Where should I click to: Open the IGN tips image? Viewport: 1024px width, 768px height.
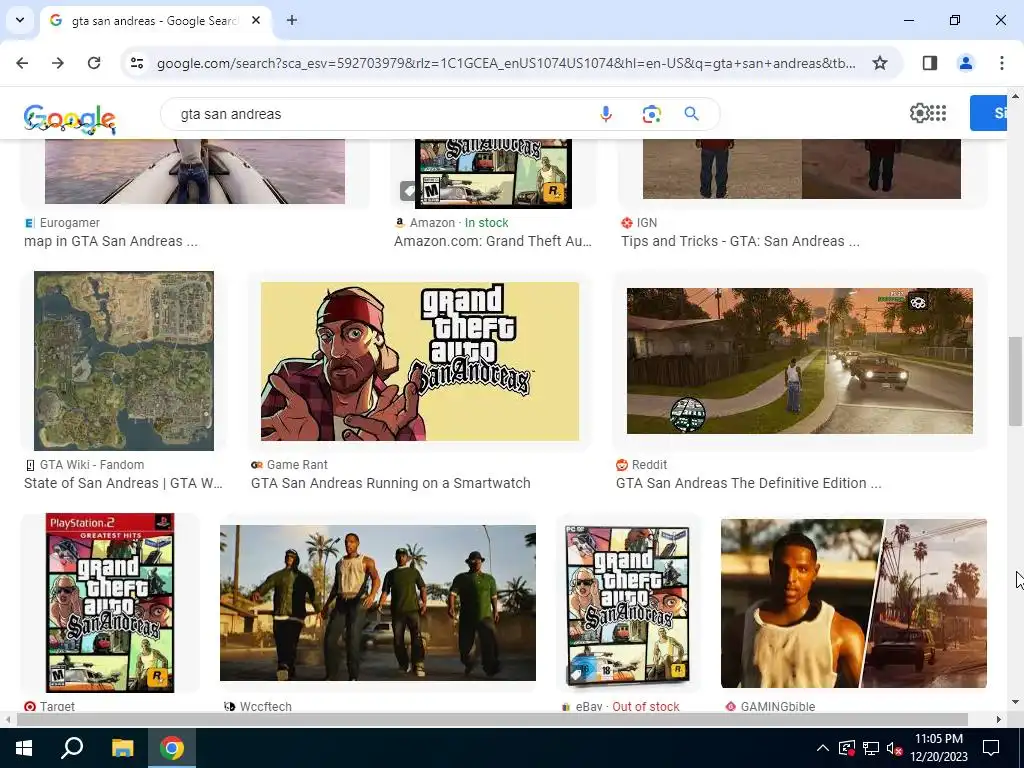coord(802,168)
